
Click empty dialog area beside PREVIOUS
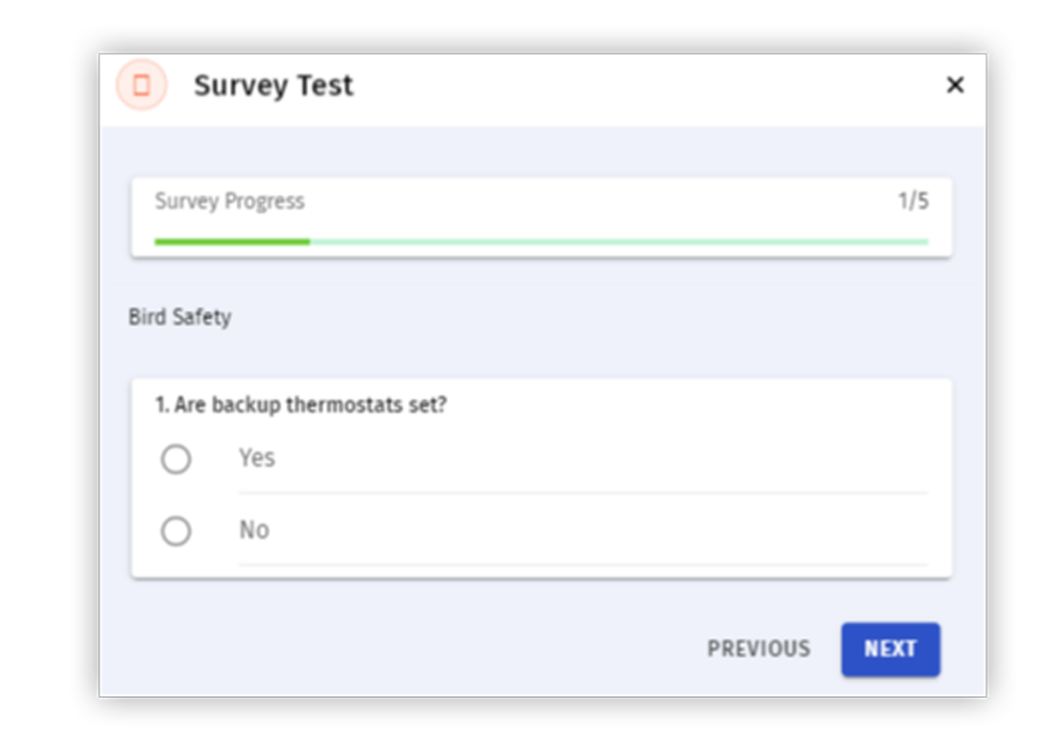click(406, 649)
